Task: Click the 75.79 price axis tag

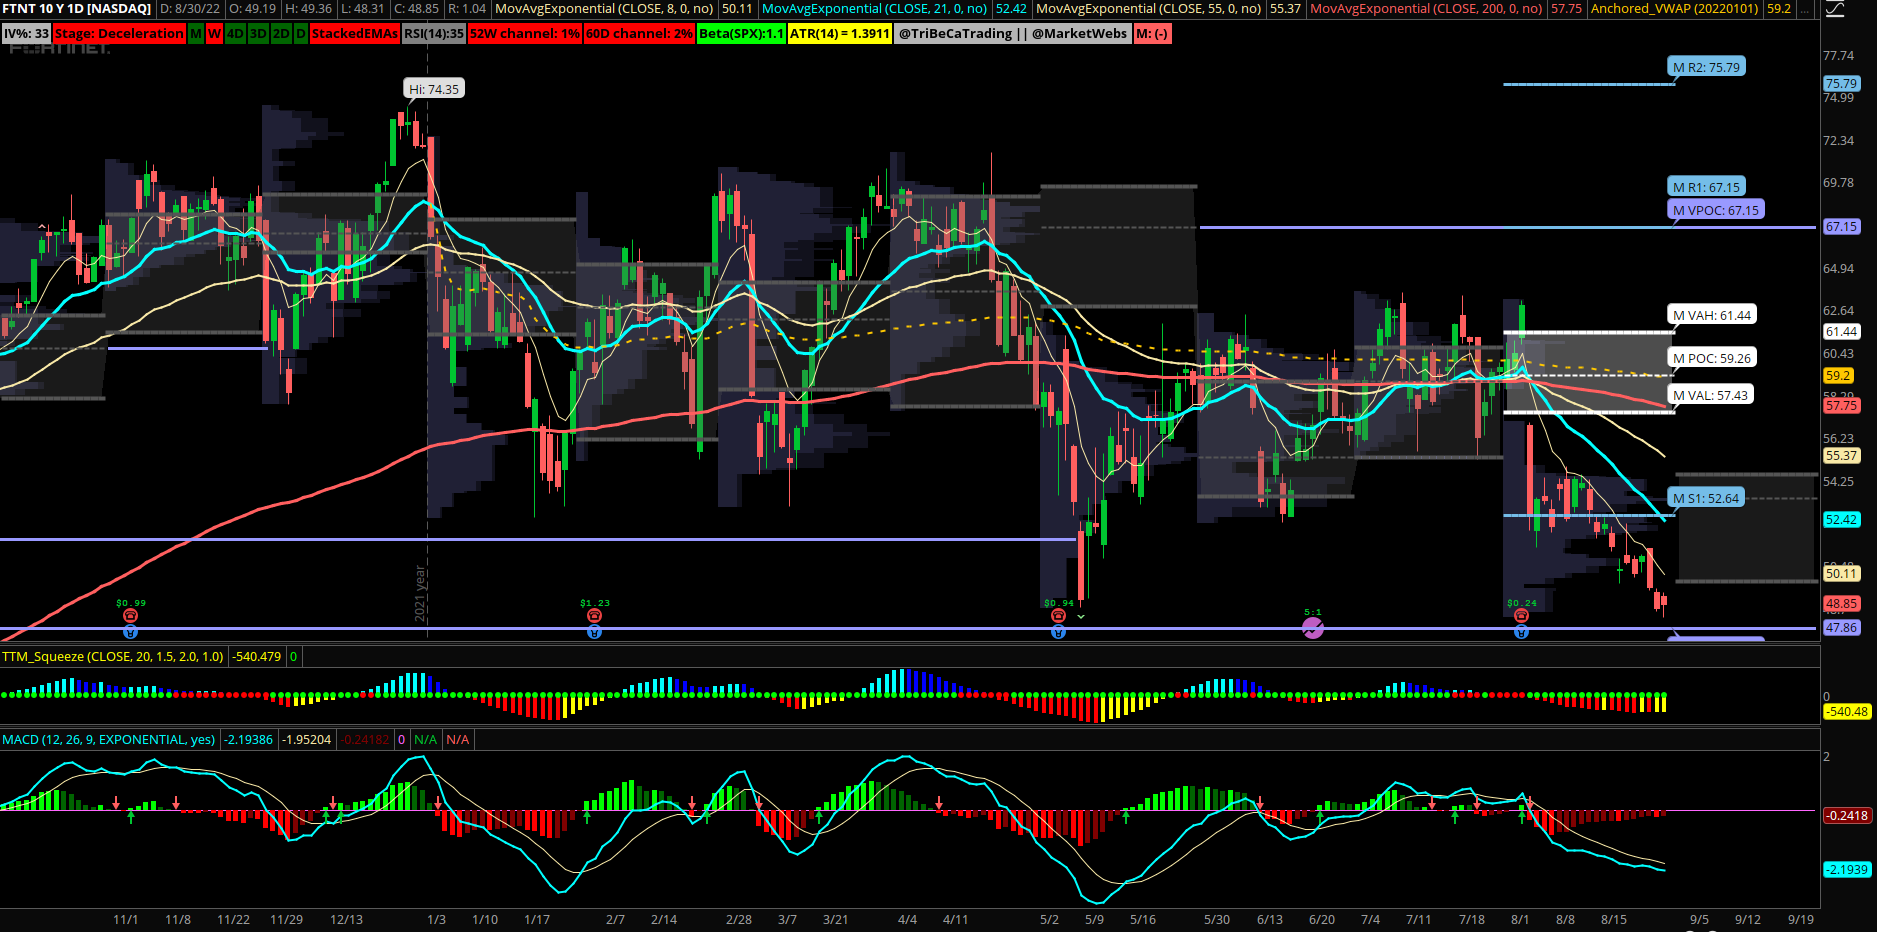Action: pyautogui.click(x=1841, y=83)
